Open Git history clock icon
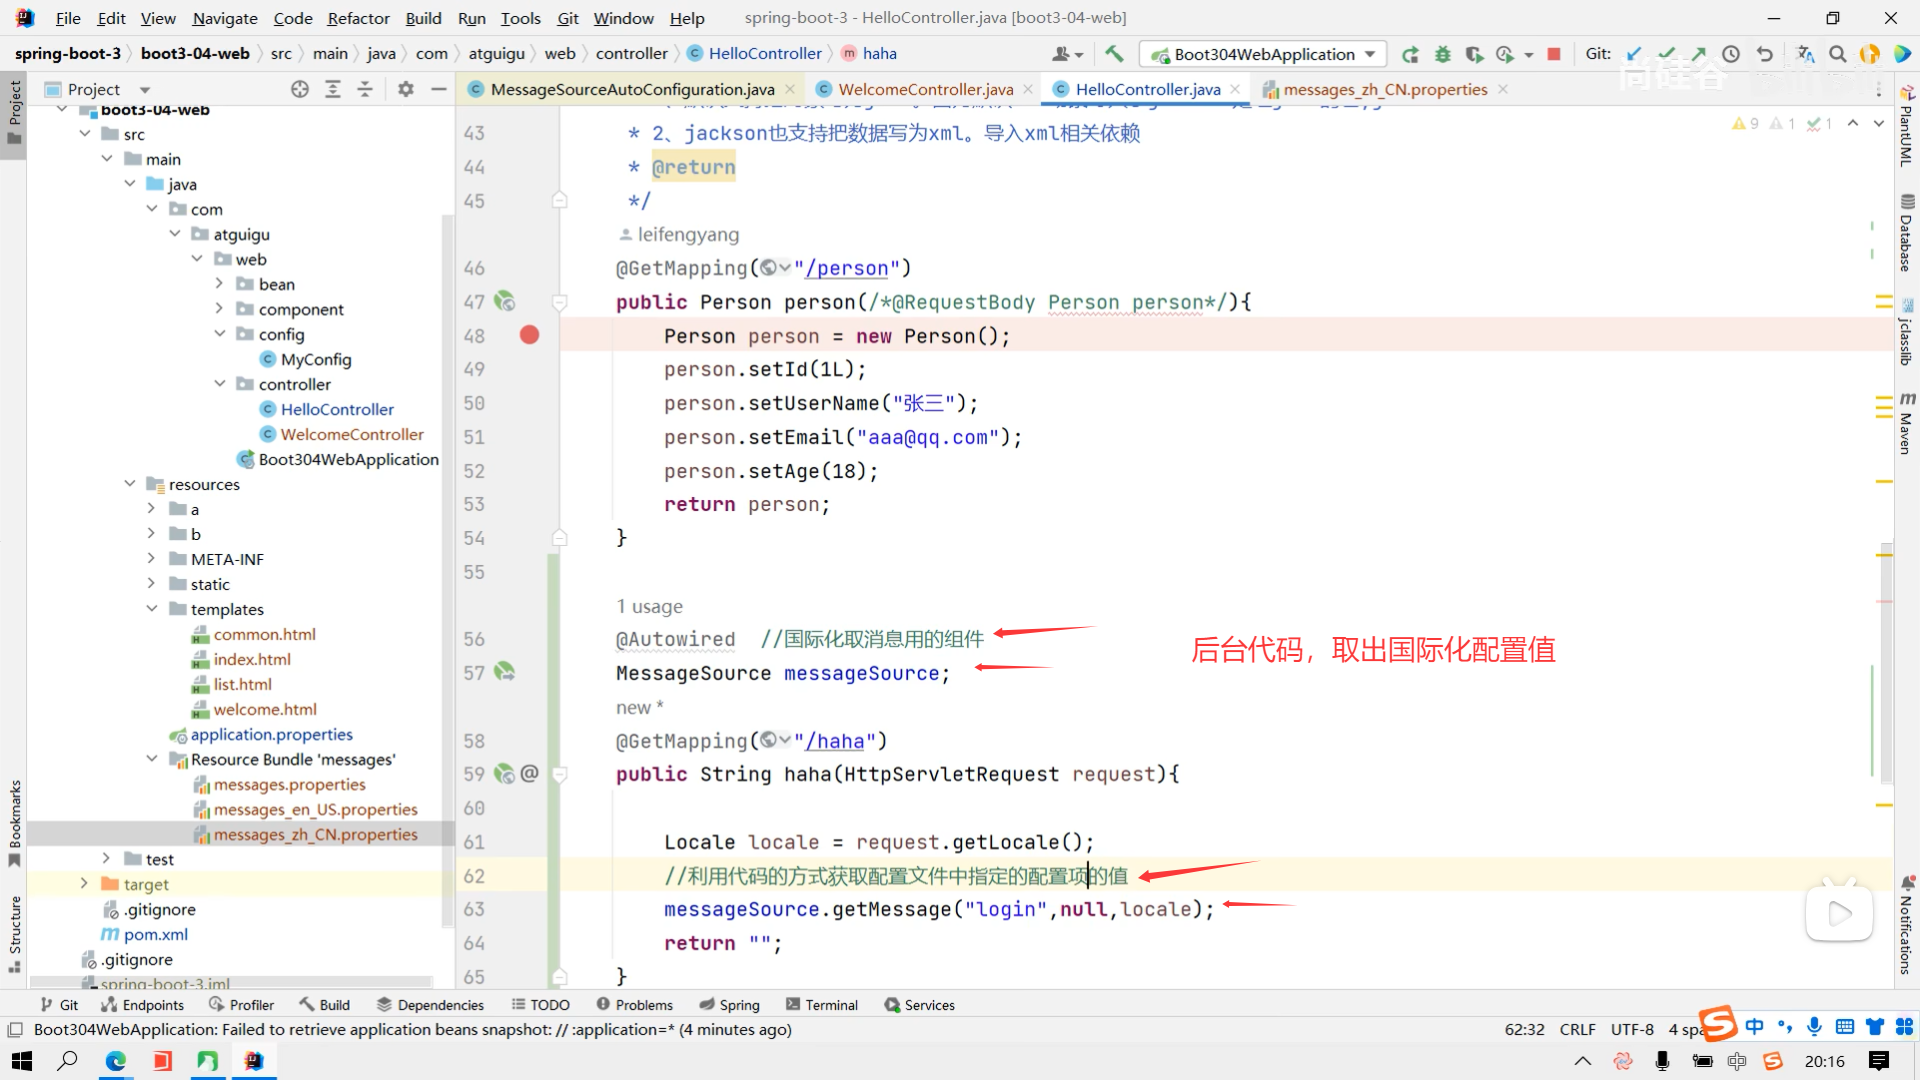 (x=1731, y=54)
